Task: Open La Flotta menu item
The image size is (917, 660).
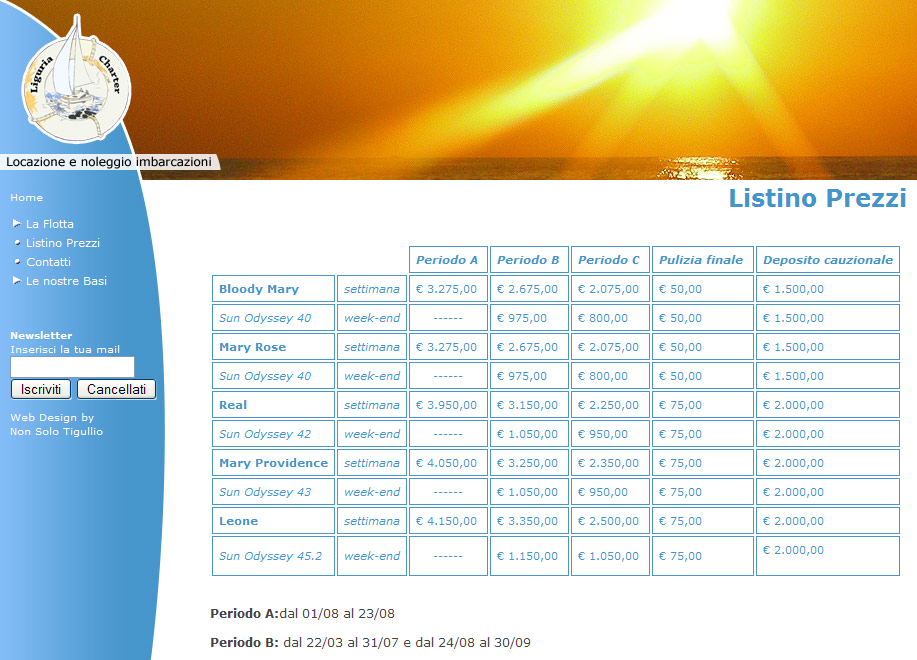Action: 50,224
